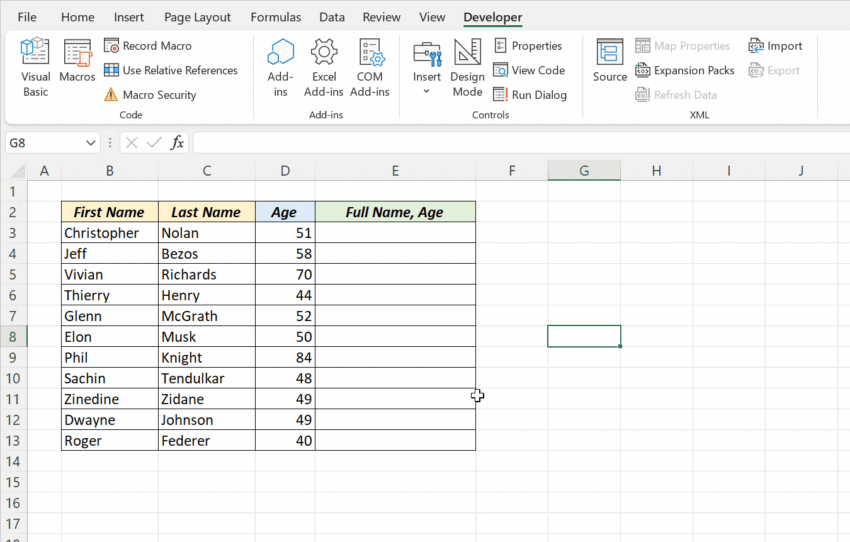The width and height of the screenshot is (850, 542).
Task: Click into the formula bar input
Action: (521, 143)
